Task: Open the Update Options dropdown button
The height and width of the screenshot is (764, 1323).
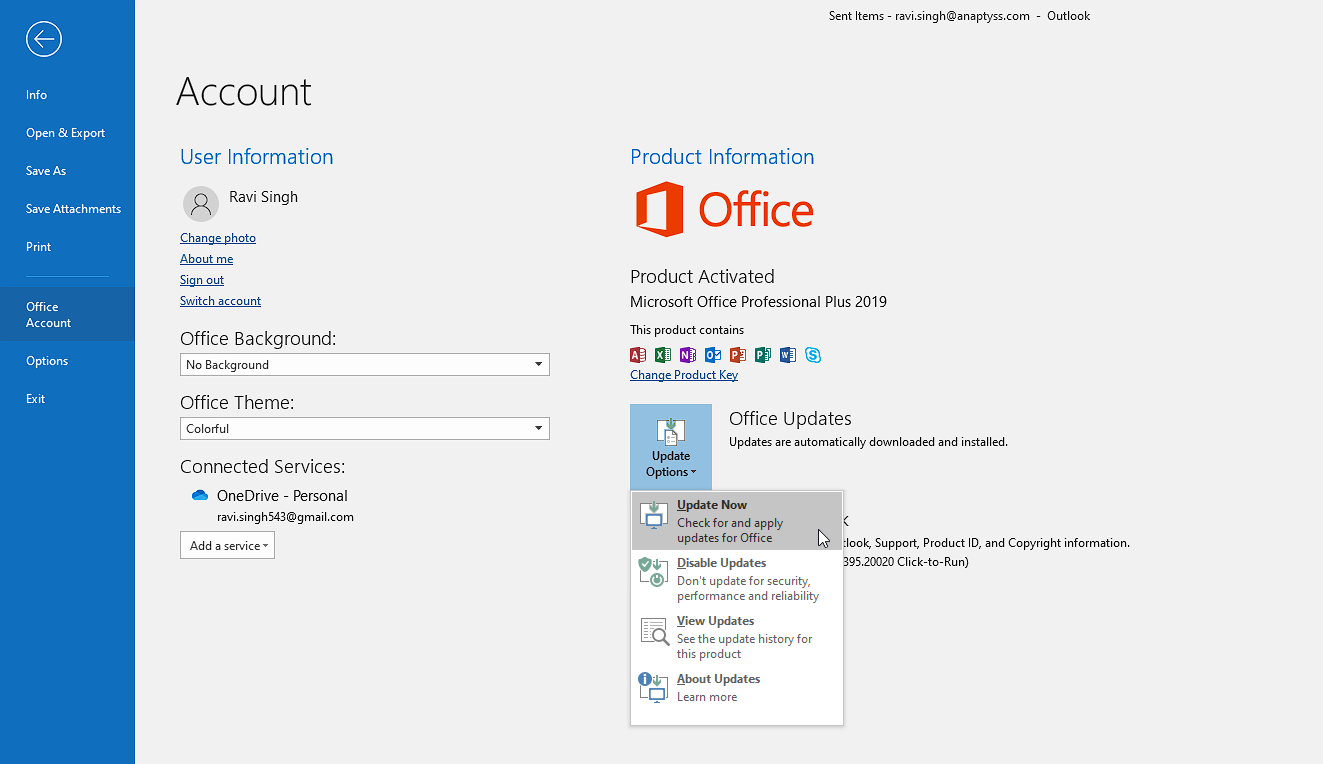Action: (x=671, y=445)
